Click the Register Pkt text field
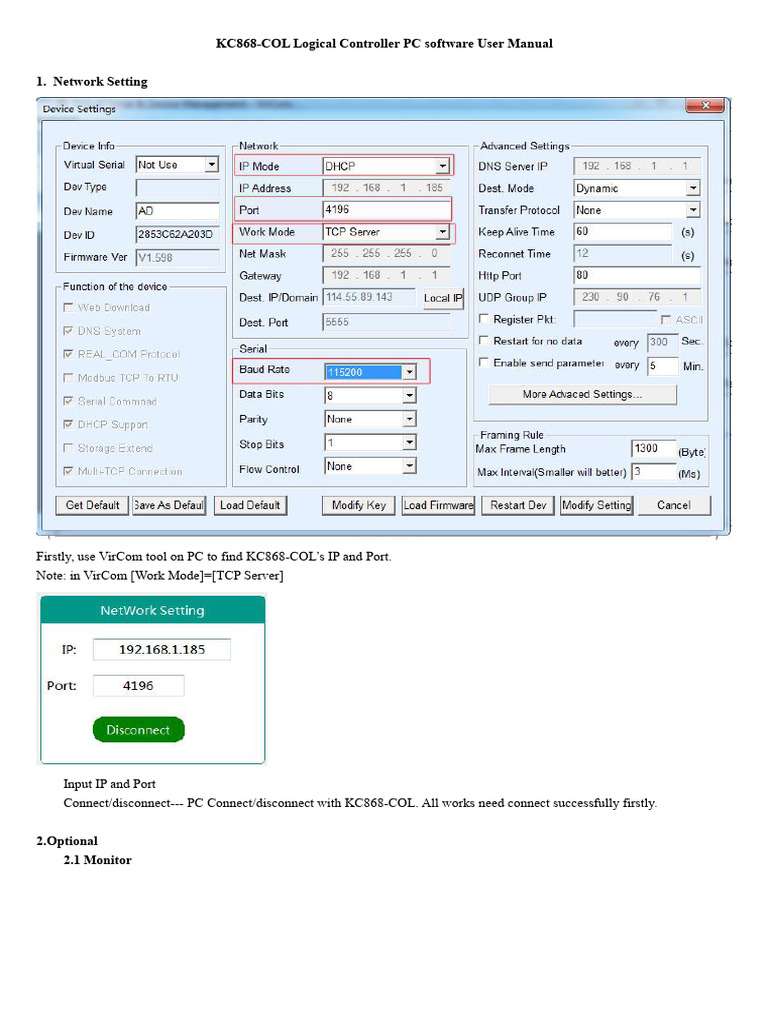Image resolution: width=768 pixels, height=1024 pixels. pyautogui.click(x=615, y=319)
